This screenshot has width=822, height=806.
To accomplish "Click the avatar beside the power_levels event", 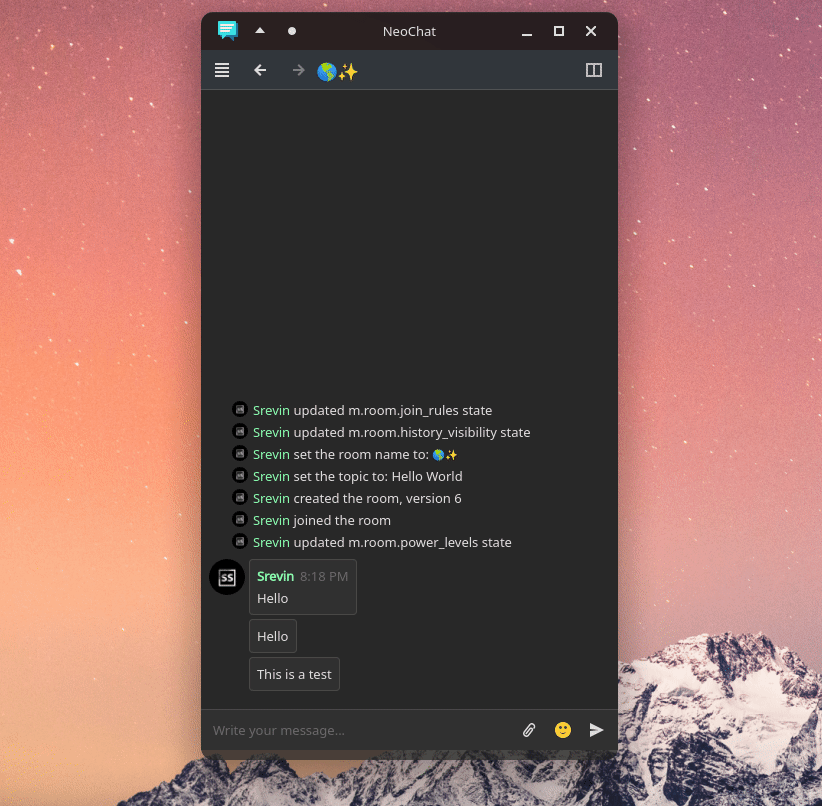I will [240, 541].
